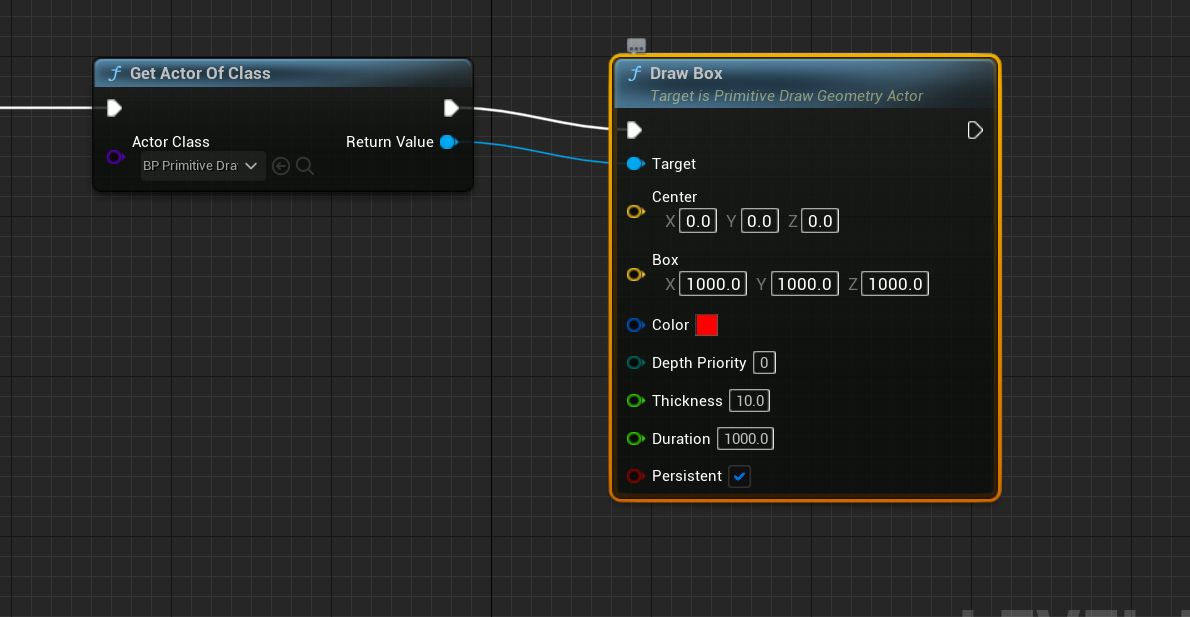Image resolution: width=1190 pixels, height=617 pixels.
Task: Click the green Thickness input pin
Action: [635, 400]
